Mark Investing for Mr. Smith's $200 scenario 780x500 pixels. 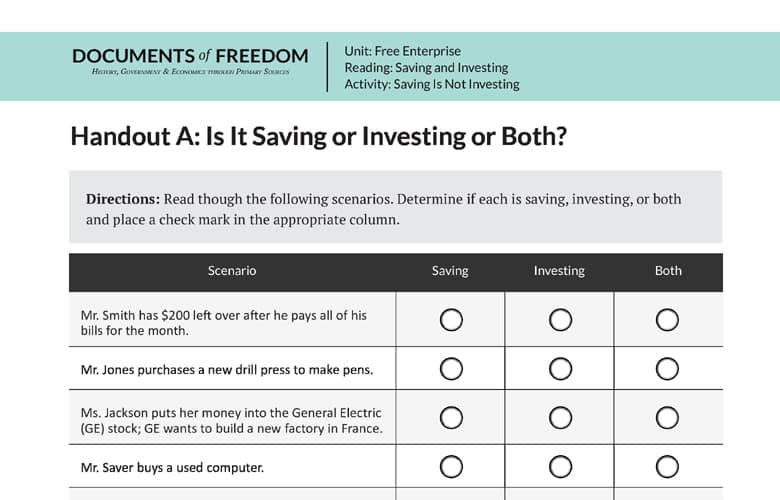click(x=561, y=320)
